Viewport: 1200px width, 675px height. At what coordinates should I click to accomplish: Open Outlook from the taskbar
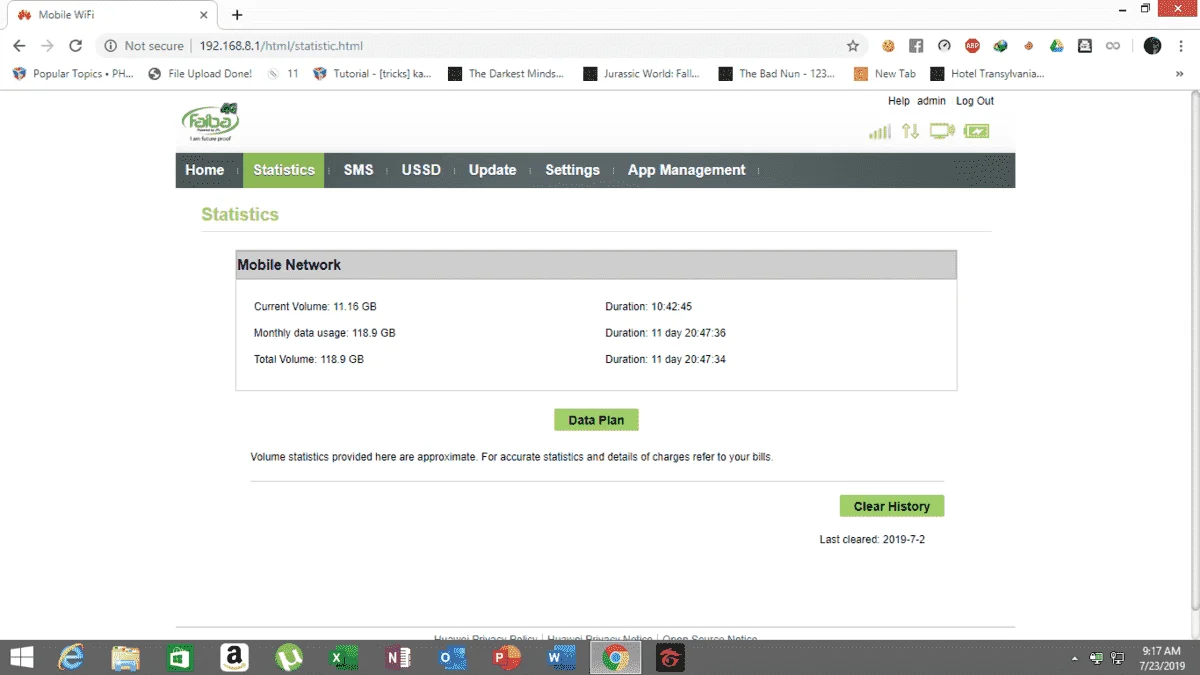pyautogui.click(x=452, y=657)
